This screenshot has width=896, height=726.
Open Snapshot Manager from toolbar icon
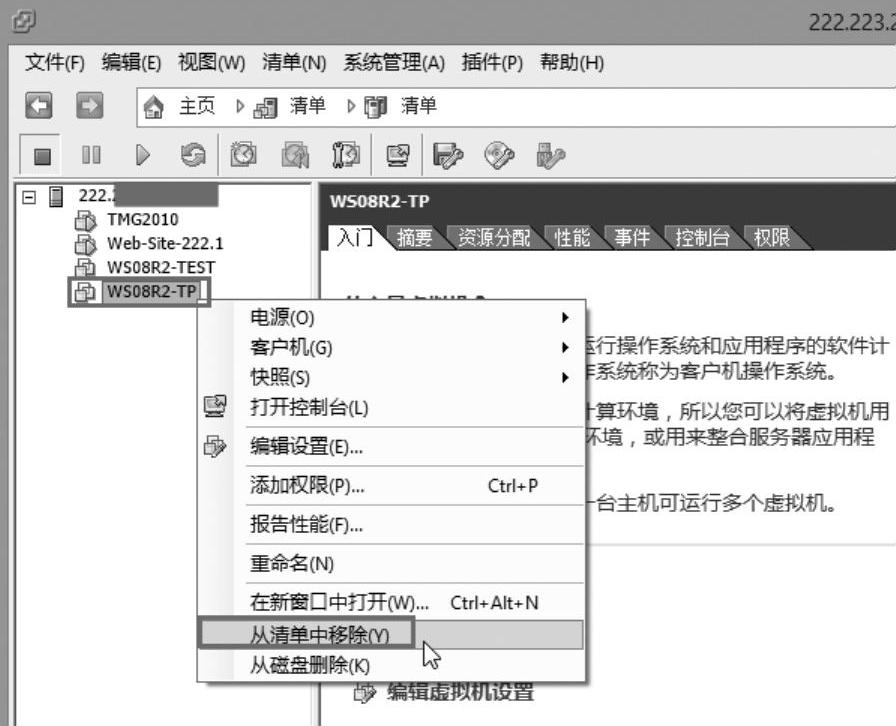tap(346, 155)
